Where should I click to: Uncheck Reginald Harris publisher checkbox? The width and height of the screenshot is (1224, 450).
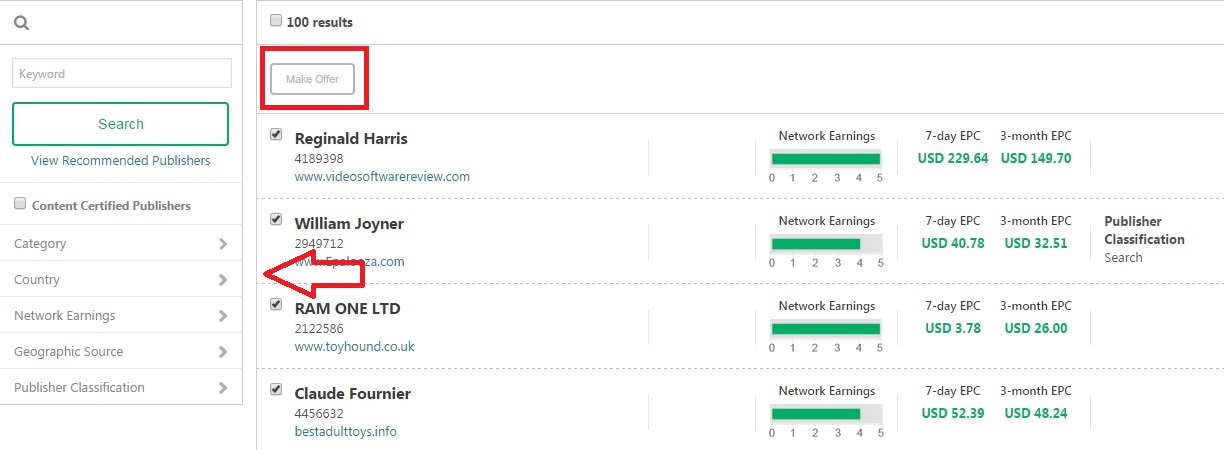[x=276, y=134]
